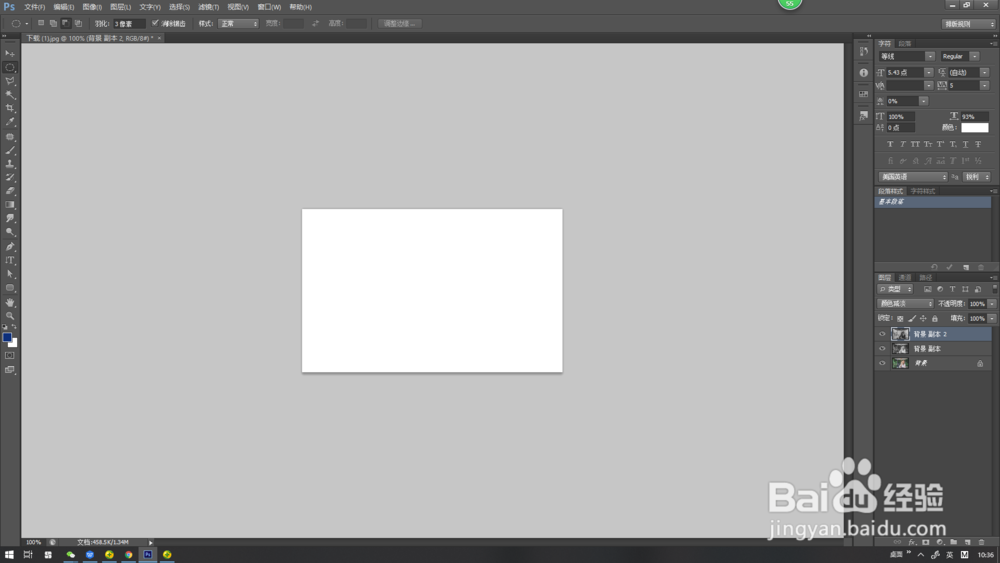Open the font family dropdown
Viewport: 1000px width, 563px height.
930,57
